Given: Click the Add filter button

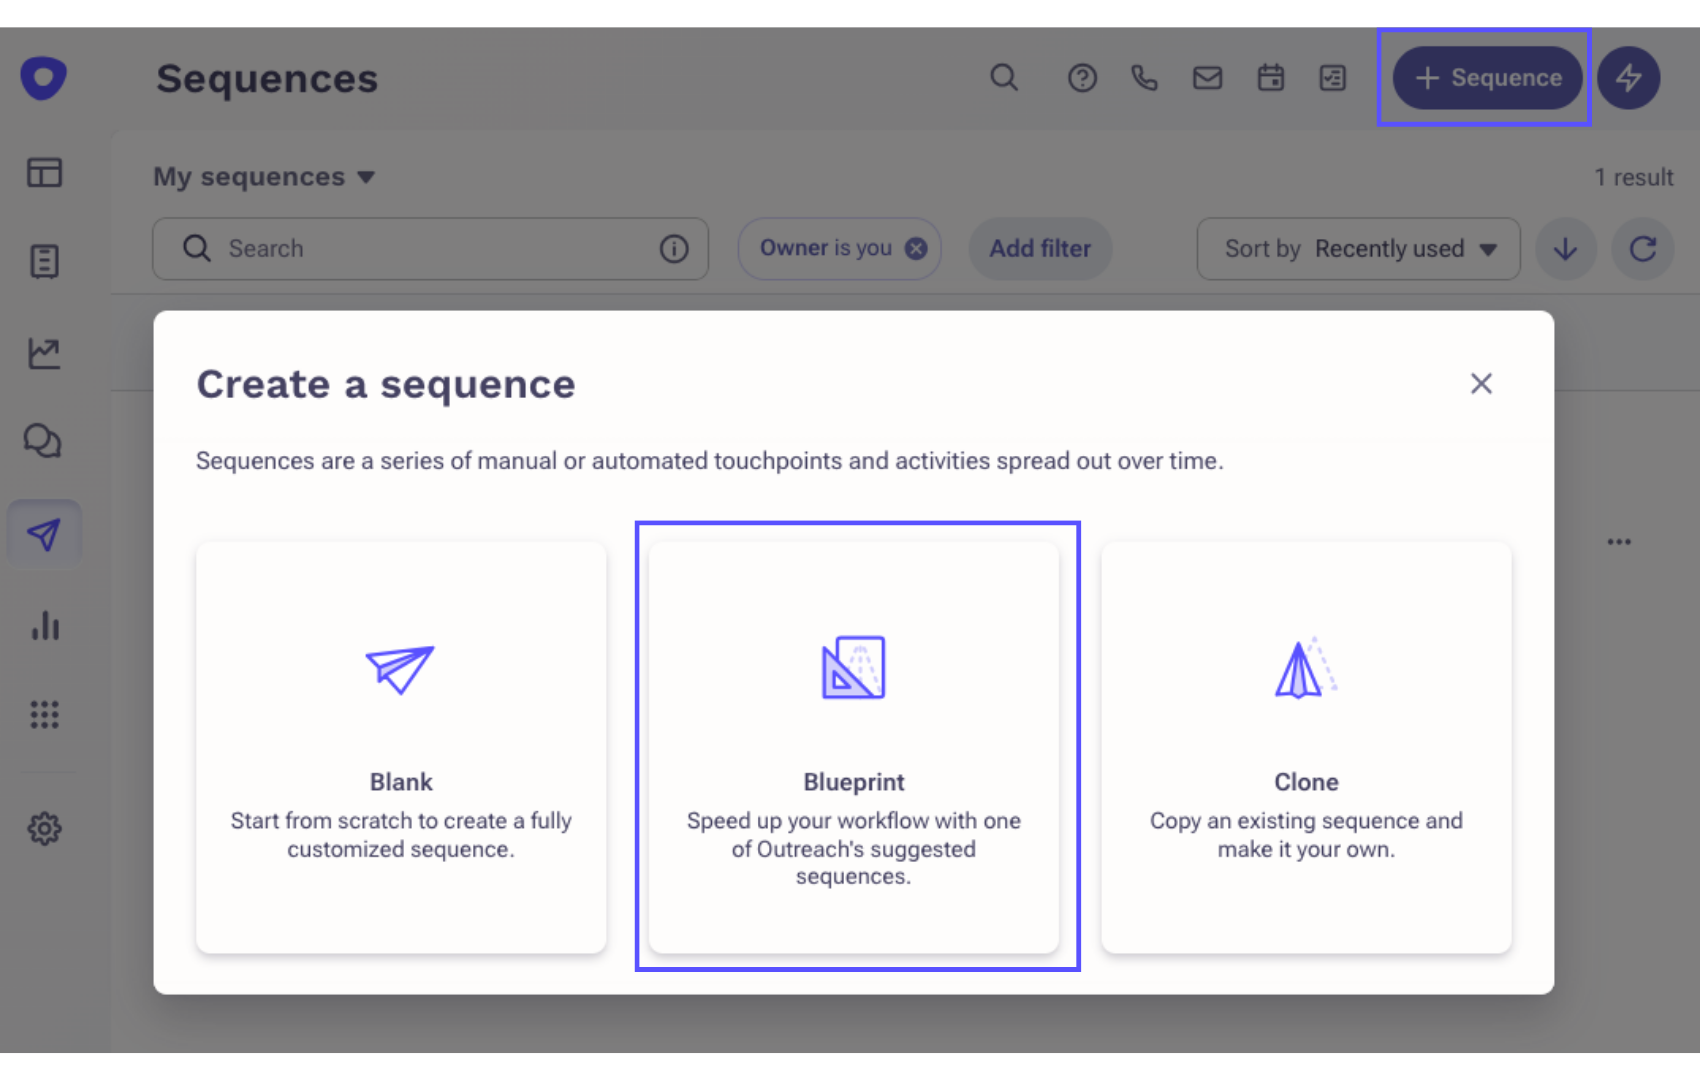Looking at the screenshot, I should 1040,249.
